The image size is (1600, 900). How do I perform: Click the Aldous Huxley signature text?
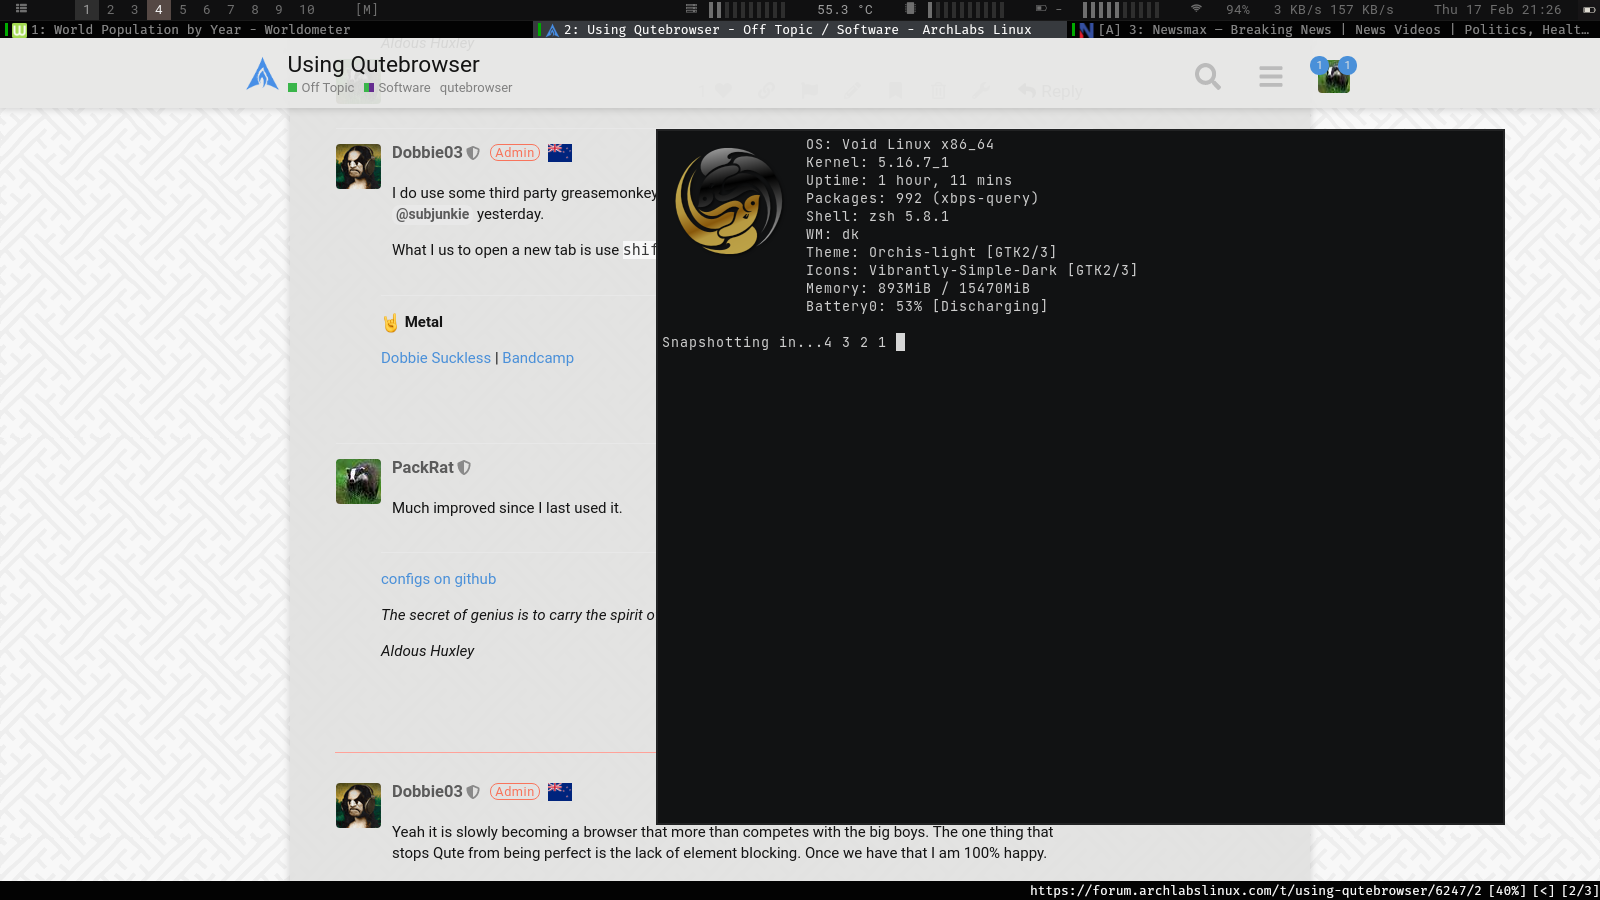pyautogui.click(x=427, y=651)
